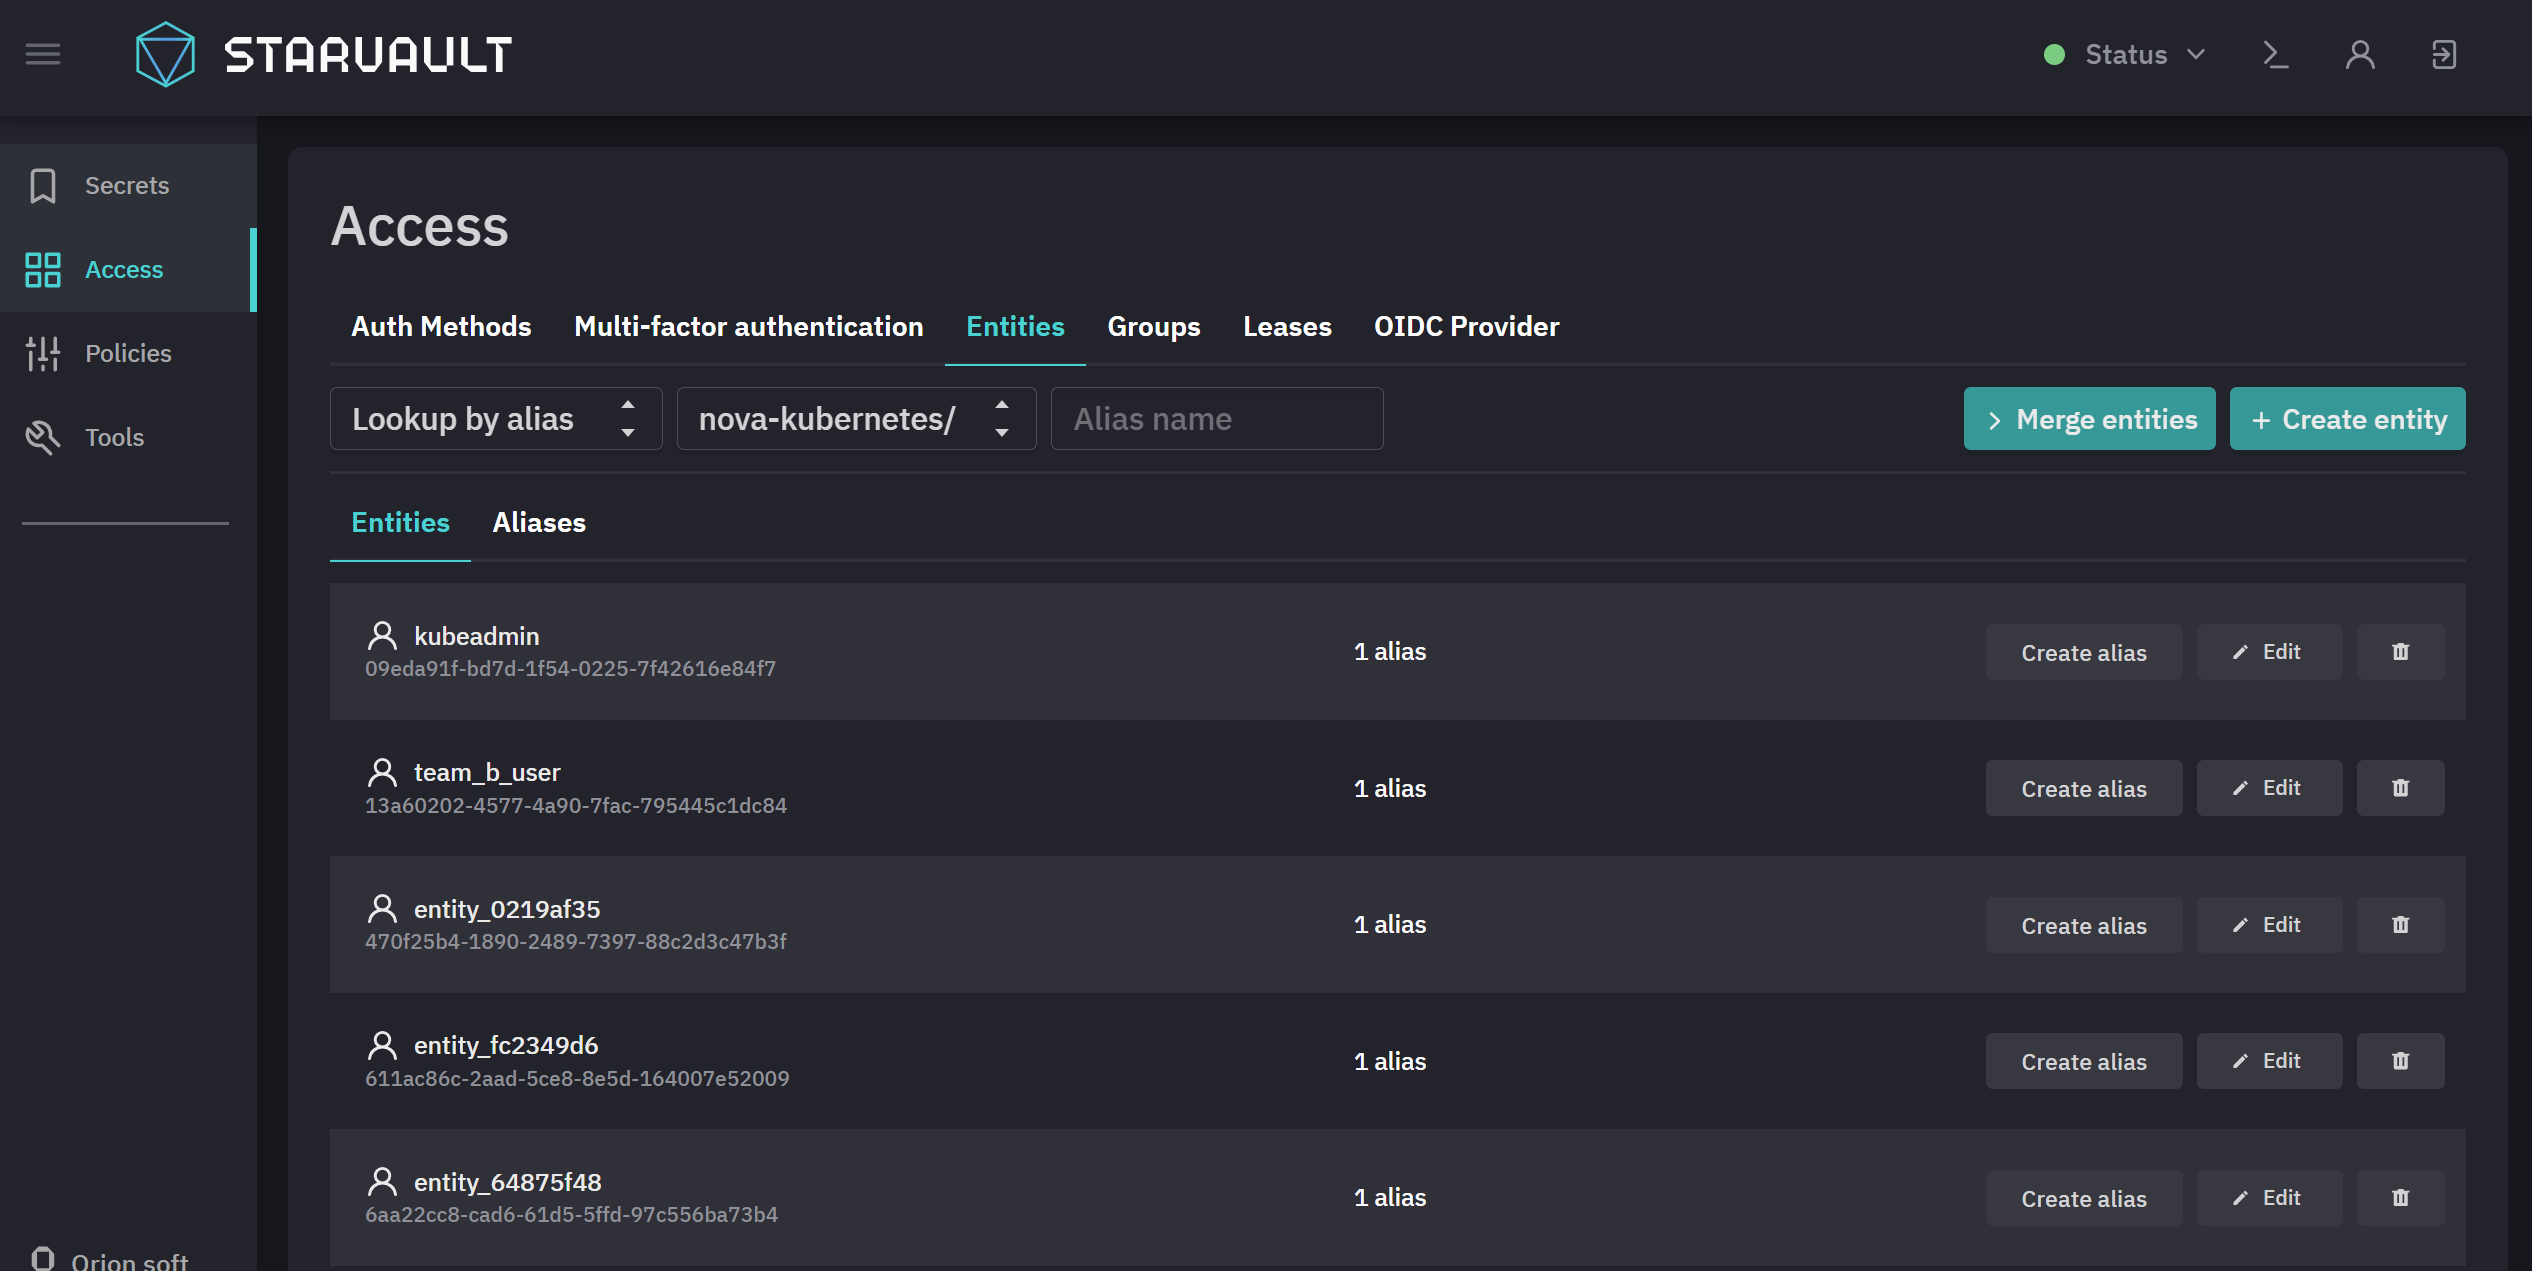The width and height of the screenshot is (2532, 1271).
Task: Edit the team_b_user entity
Action: (x=2269, y=788)
